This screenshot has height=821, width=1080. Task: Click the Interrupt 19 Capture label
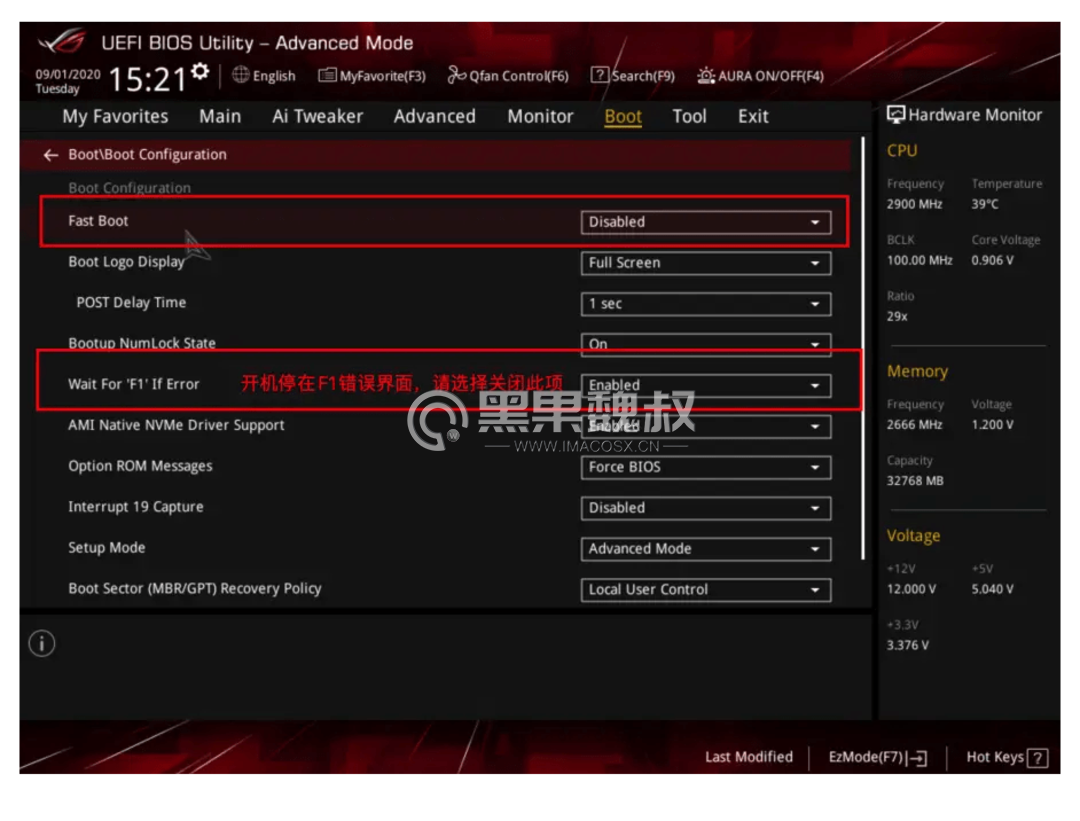coord(136,507)
